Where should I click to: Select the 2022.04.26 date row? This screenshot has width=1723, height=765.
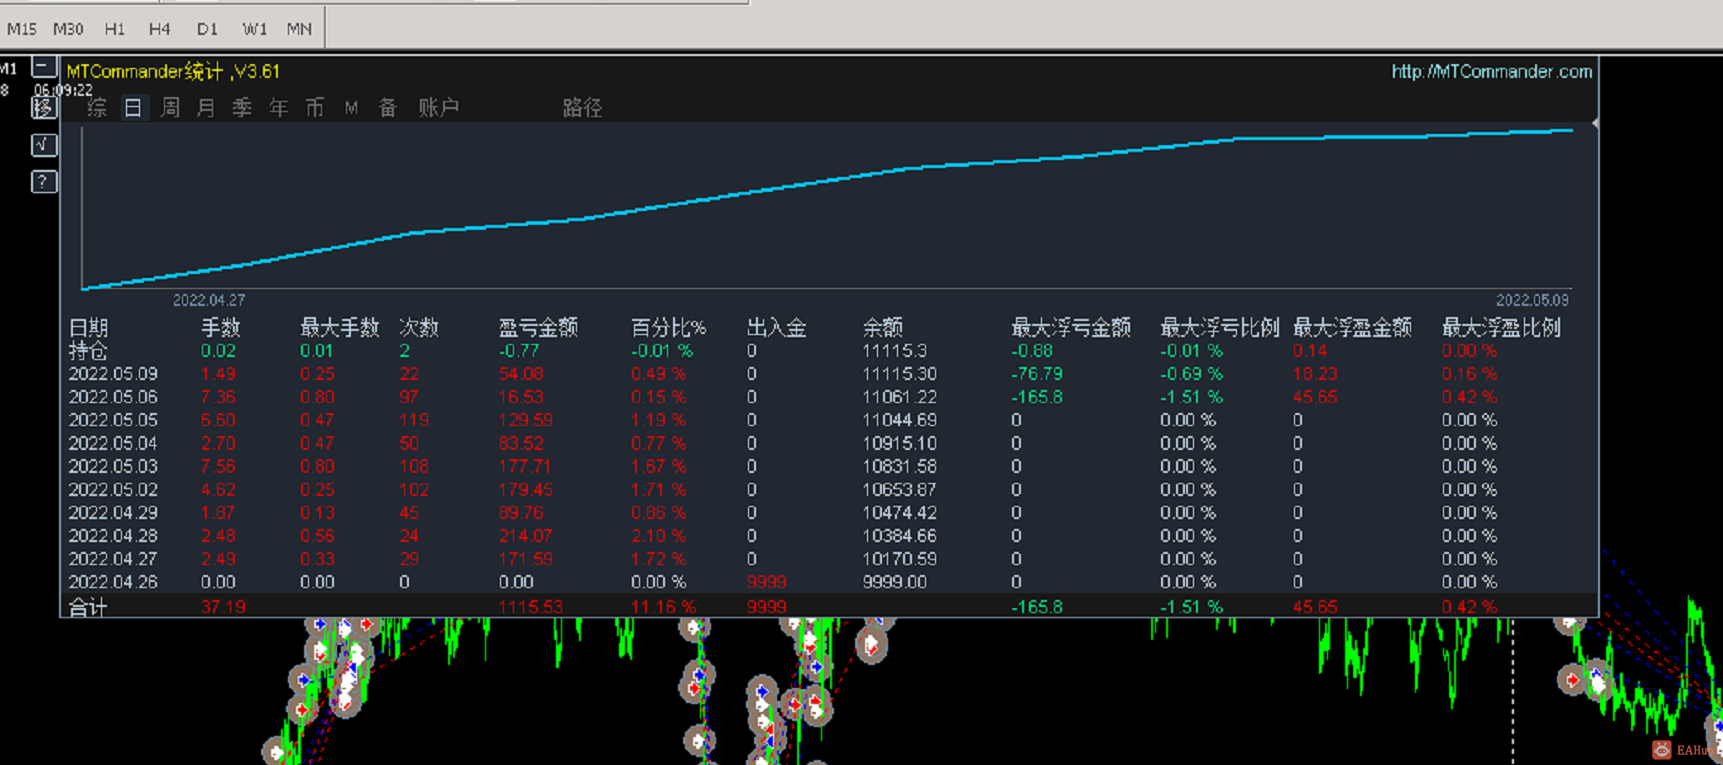[113, 582]
